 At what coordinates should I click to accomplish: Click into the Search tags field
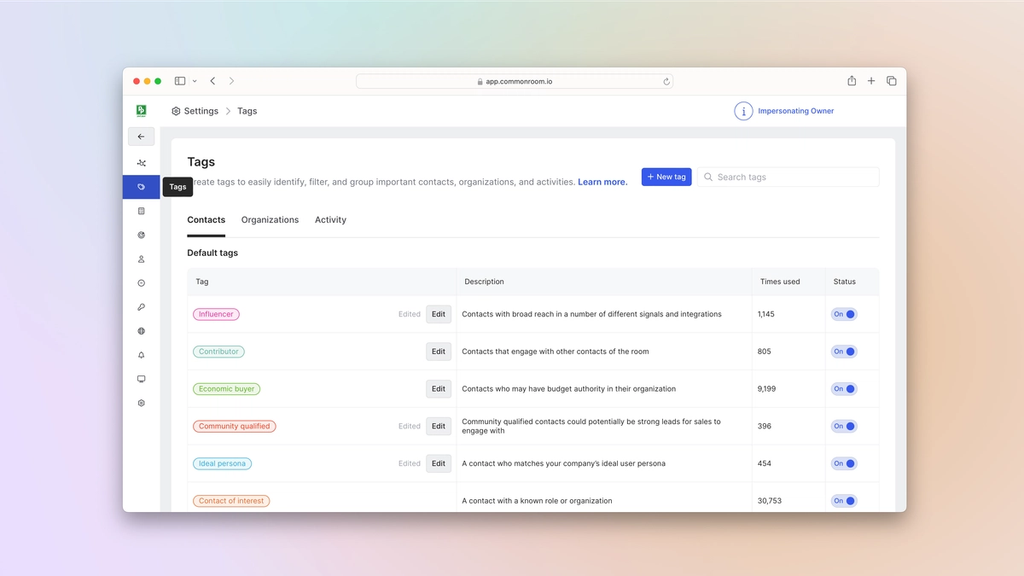pos(788,177)
